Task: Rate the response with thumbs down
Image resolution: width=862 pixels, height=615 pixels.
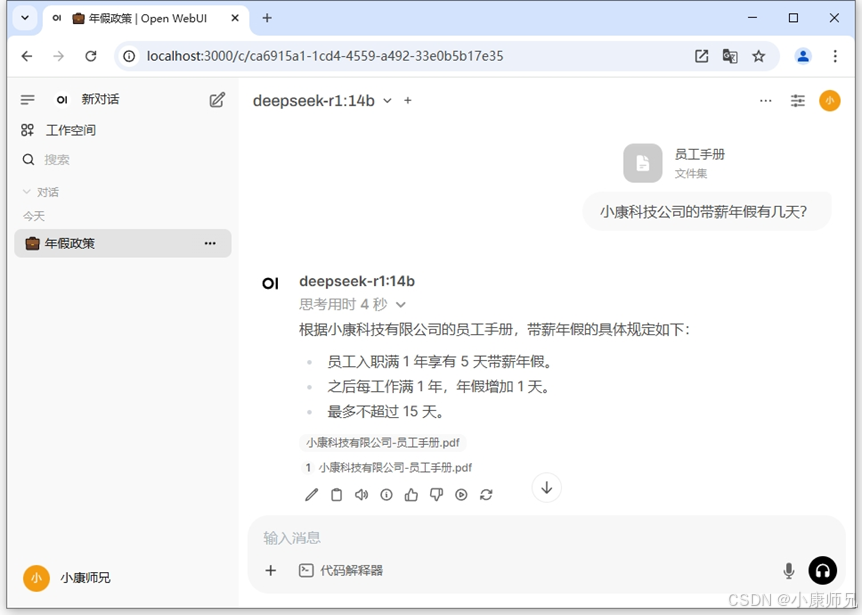Action: coord(436,494)
